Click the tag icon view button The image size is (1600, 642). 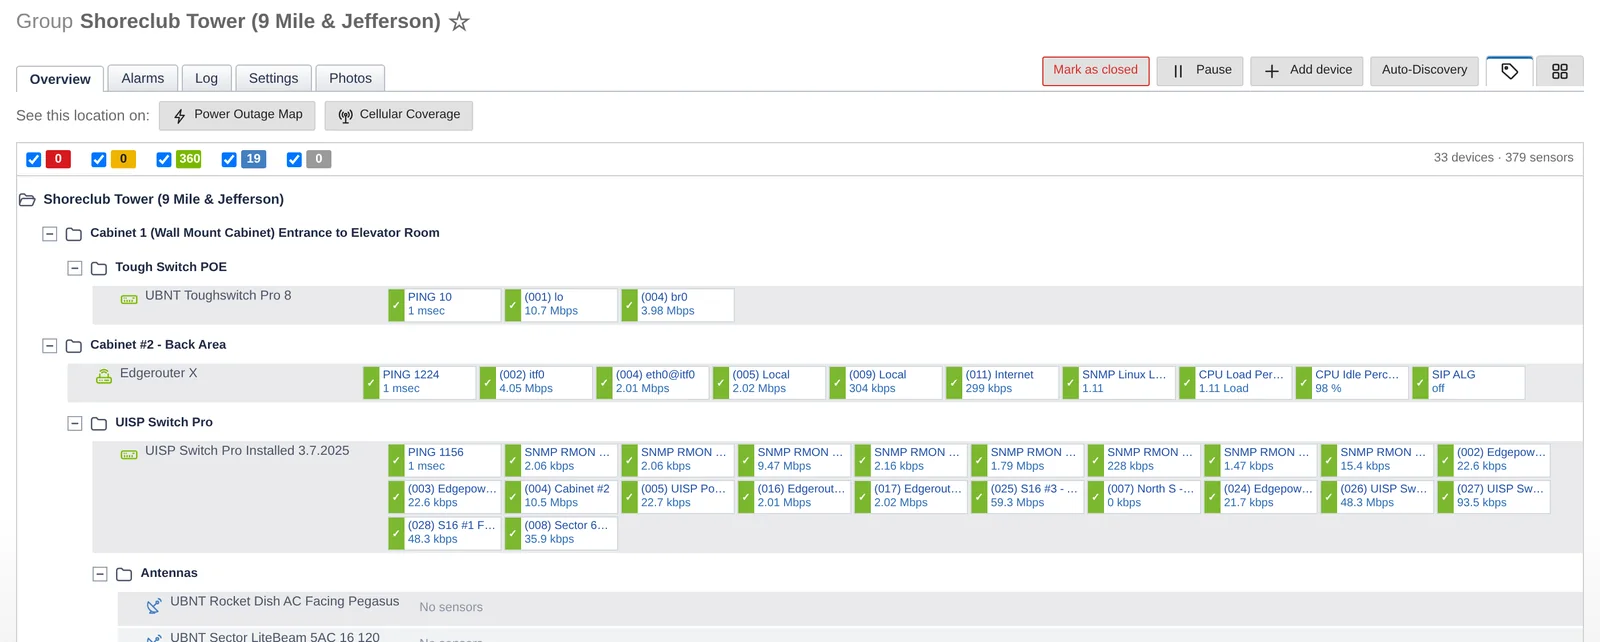[1510, 71]
